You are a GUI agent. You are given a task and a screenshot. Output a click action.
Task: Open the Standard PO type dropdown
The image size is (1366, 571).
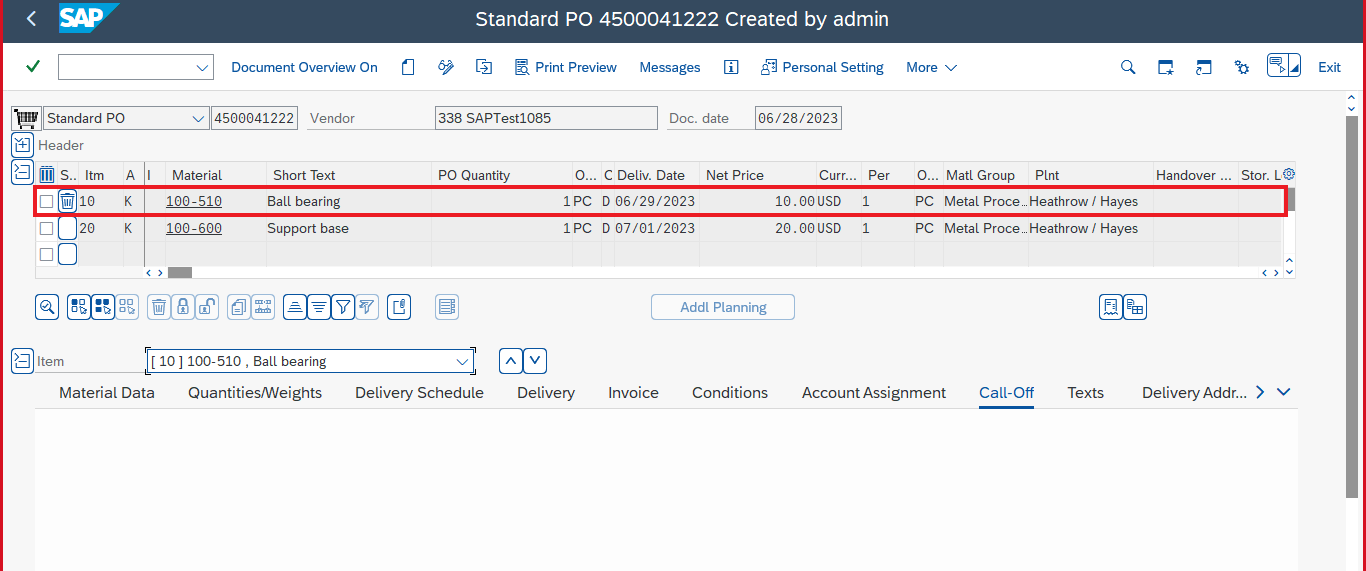197,118
